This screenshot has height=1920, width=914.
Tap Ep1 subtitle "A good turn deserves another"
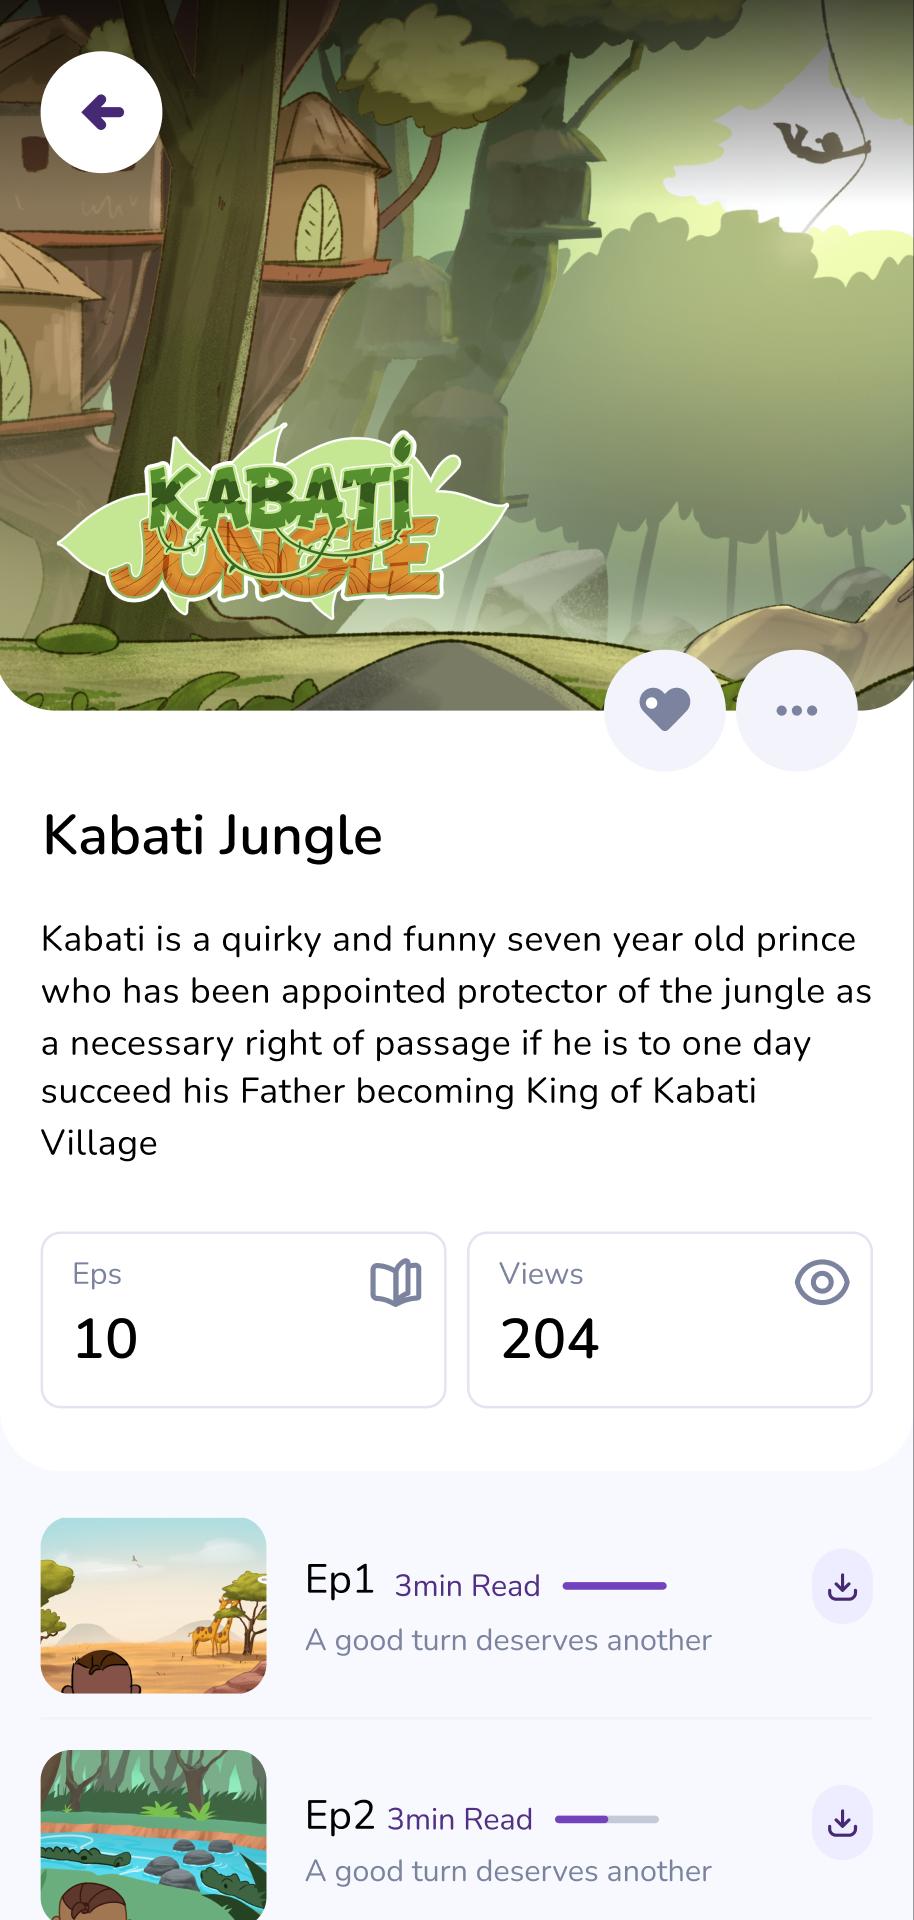(x=508, y=1640)
